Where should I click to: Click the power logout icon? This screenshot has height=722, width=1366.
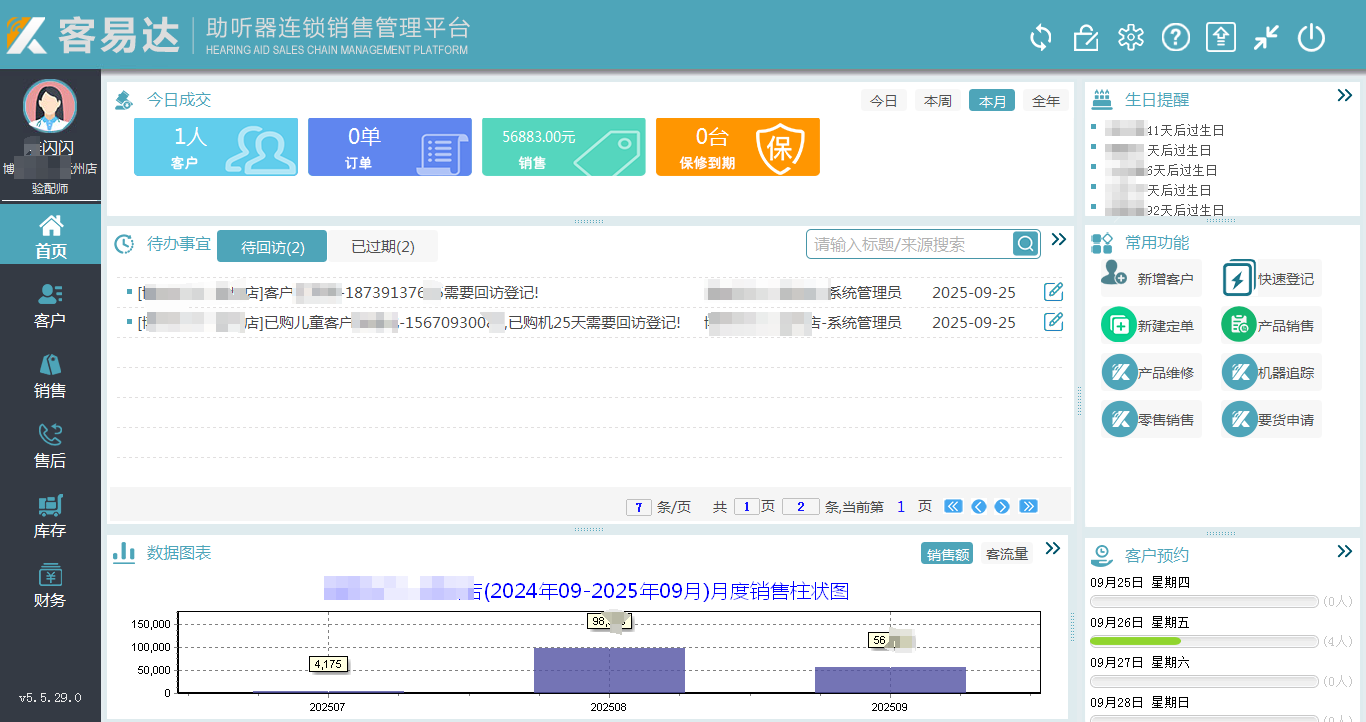(1311, 38)
